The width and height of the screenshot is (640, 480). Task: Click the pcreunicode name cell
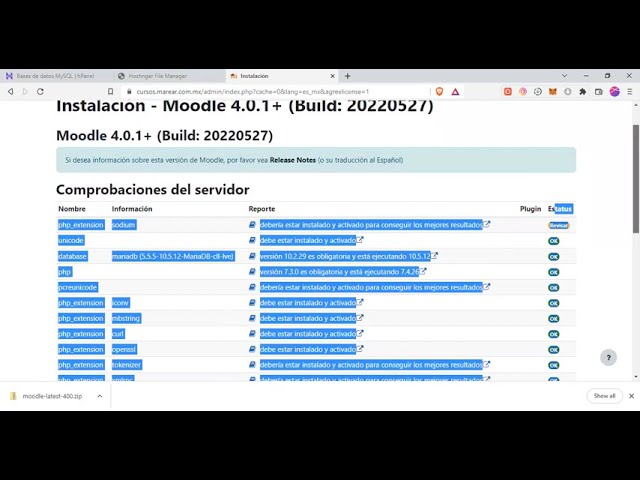78,287
